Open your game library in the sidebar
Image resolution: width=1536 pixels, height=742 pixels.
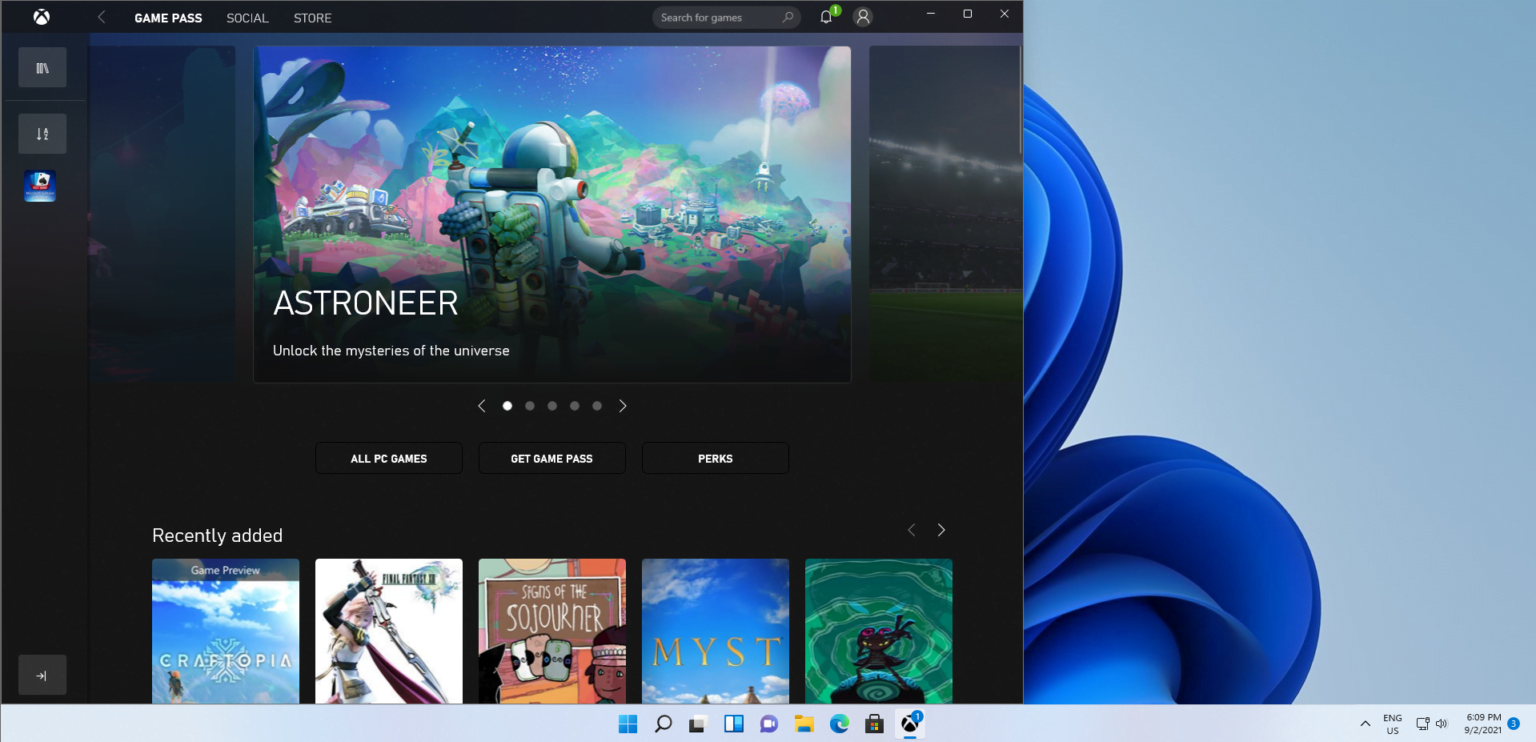coord(42,67)
